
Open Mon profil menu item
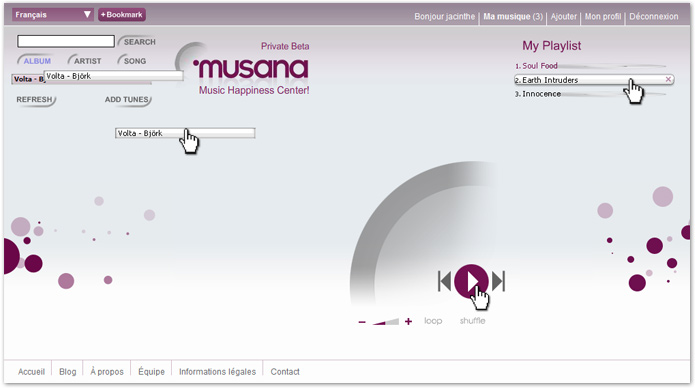tap(603, 16)
